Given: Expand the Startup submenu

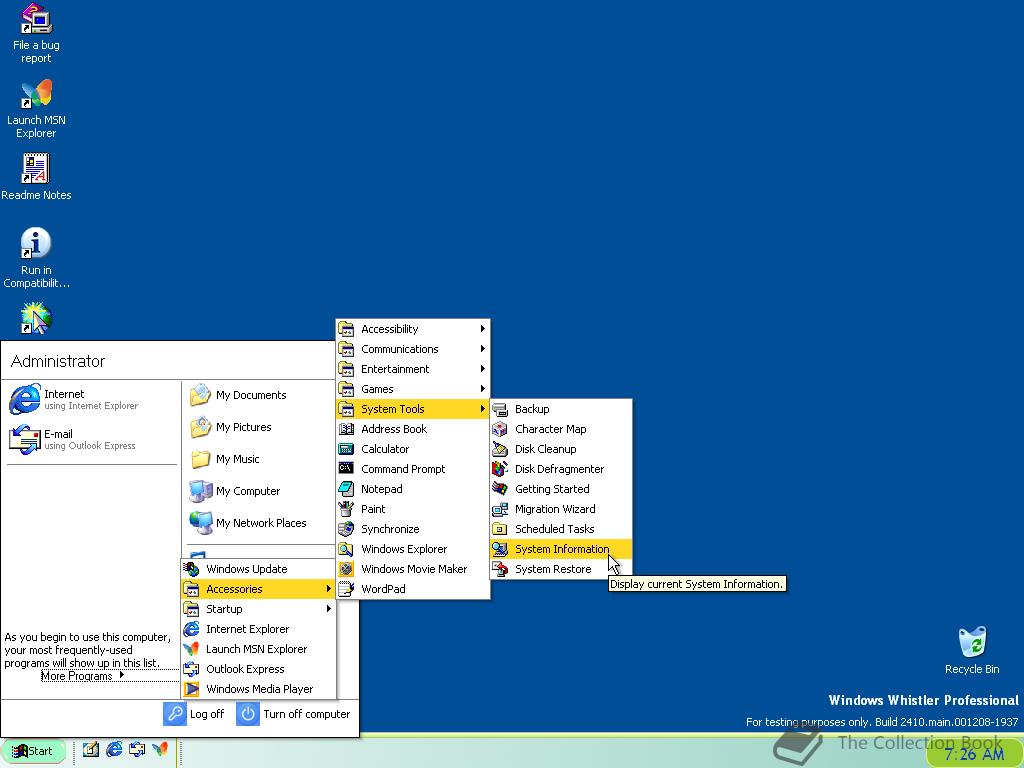Looking at the screenshot, I should (x=259, y=609).
